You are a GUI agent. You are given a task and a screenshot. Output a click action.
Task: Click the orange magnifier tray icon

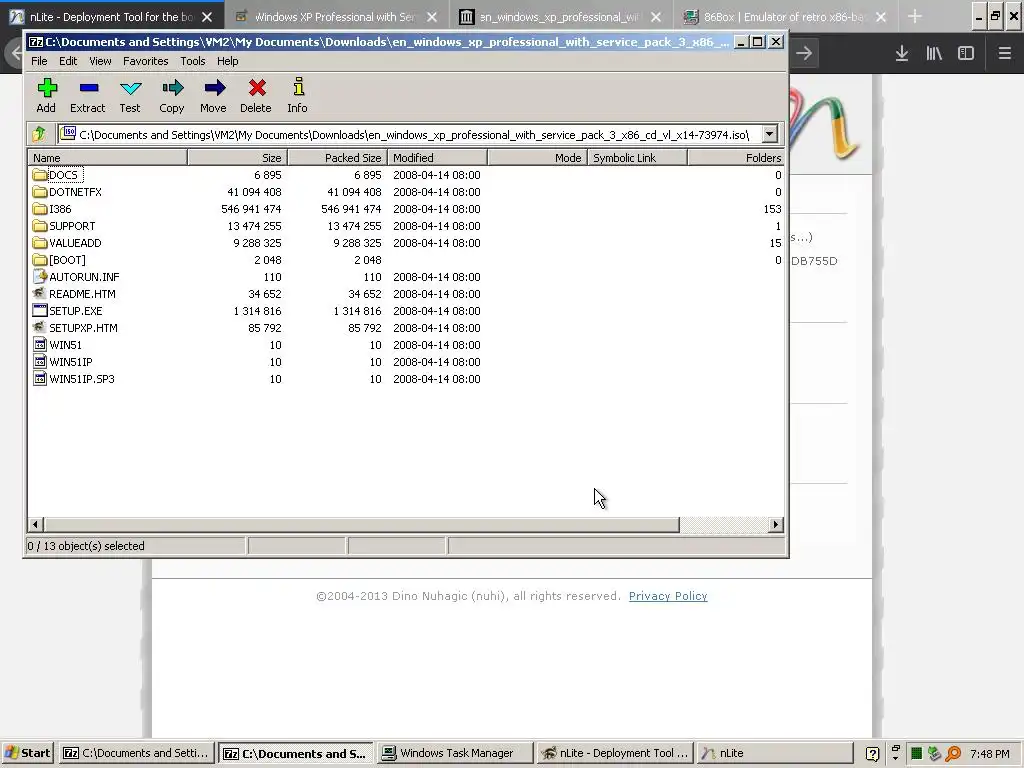[x=953, y=753]
